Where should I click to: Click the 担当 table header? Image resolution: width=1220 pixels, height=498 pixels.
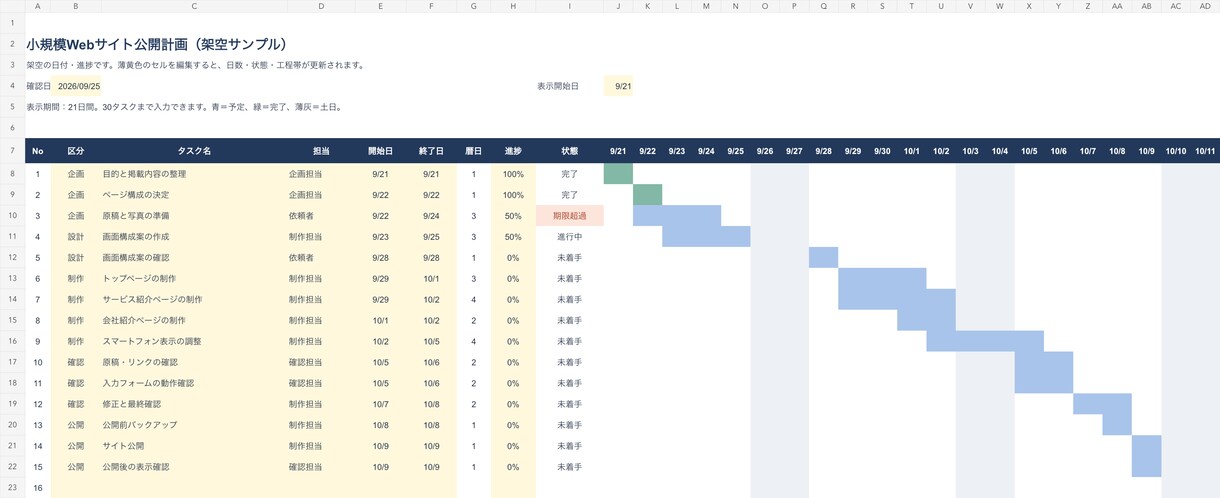(322, 151)
